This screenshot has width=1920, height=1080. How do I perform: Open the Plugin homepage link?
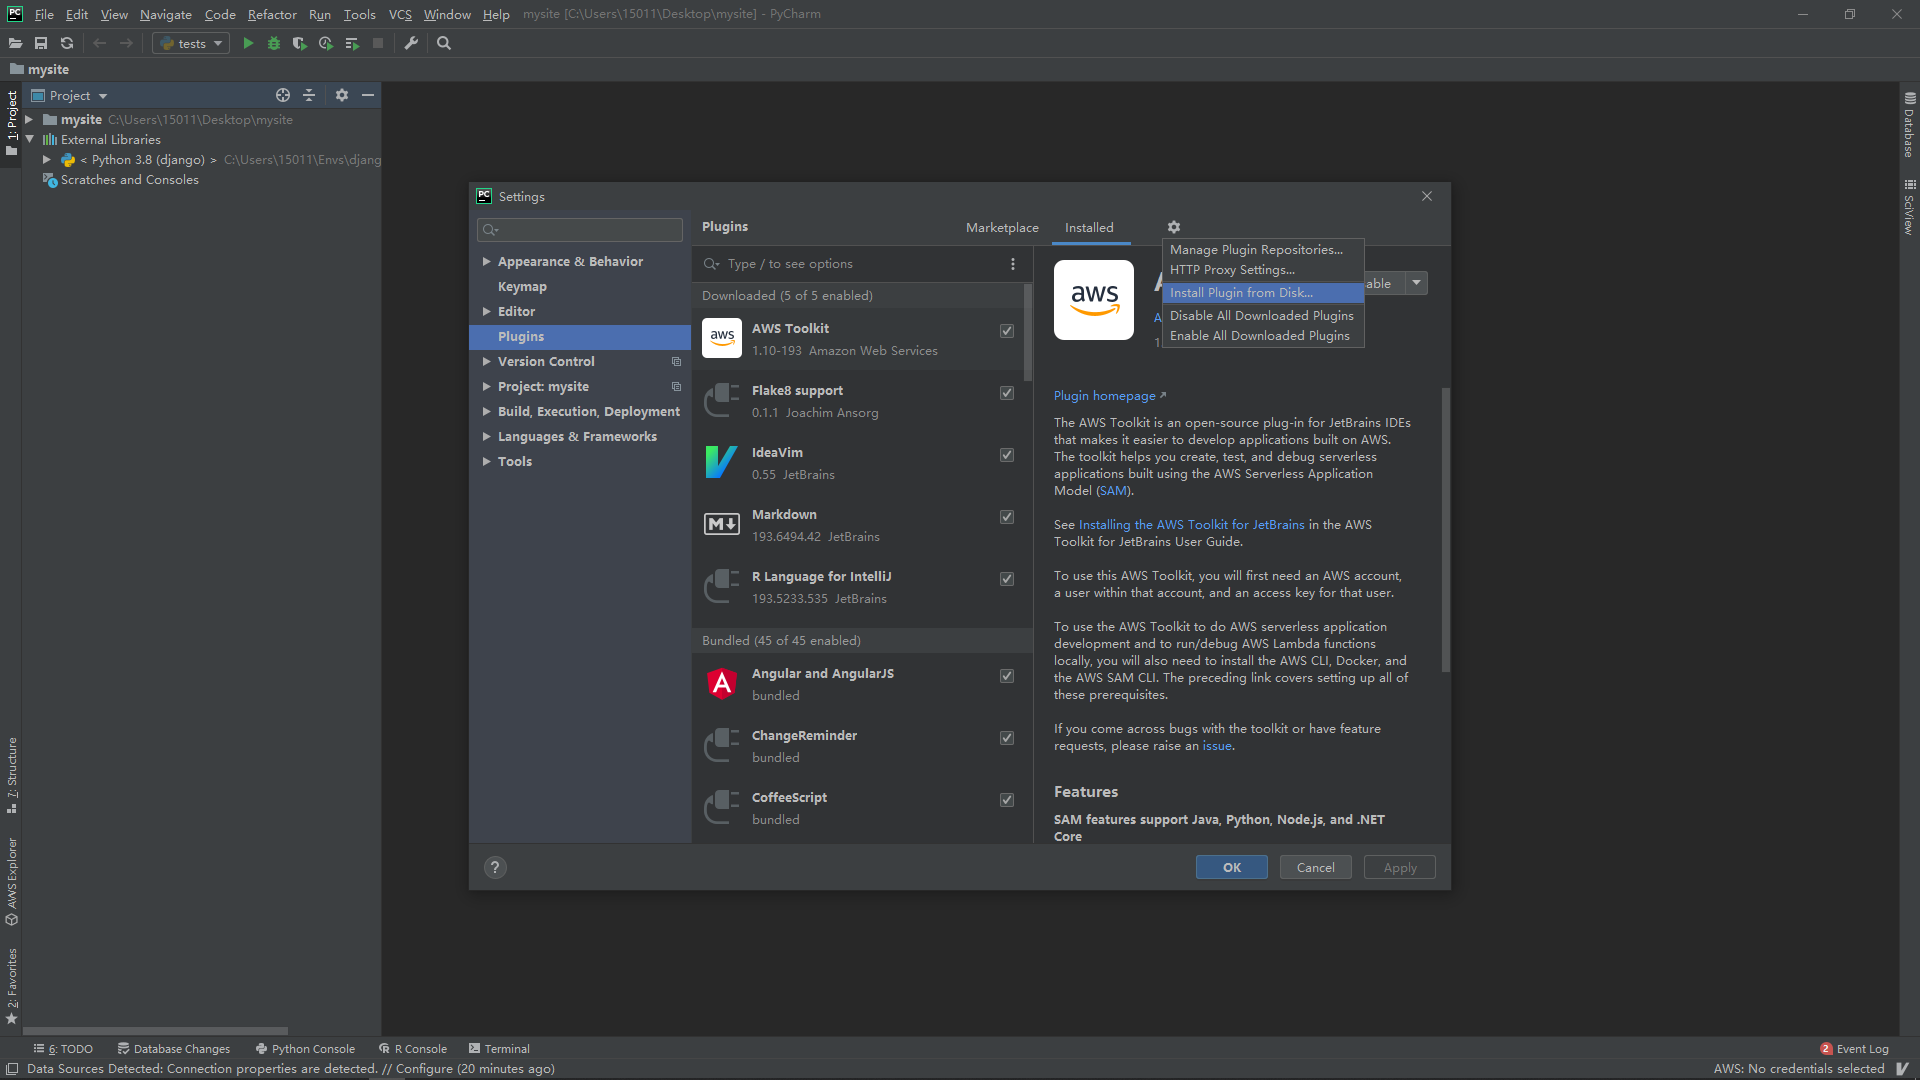pos(1103,395)
